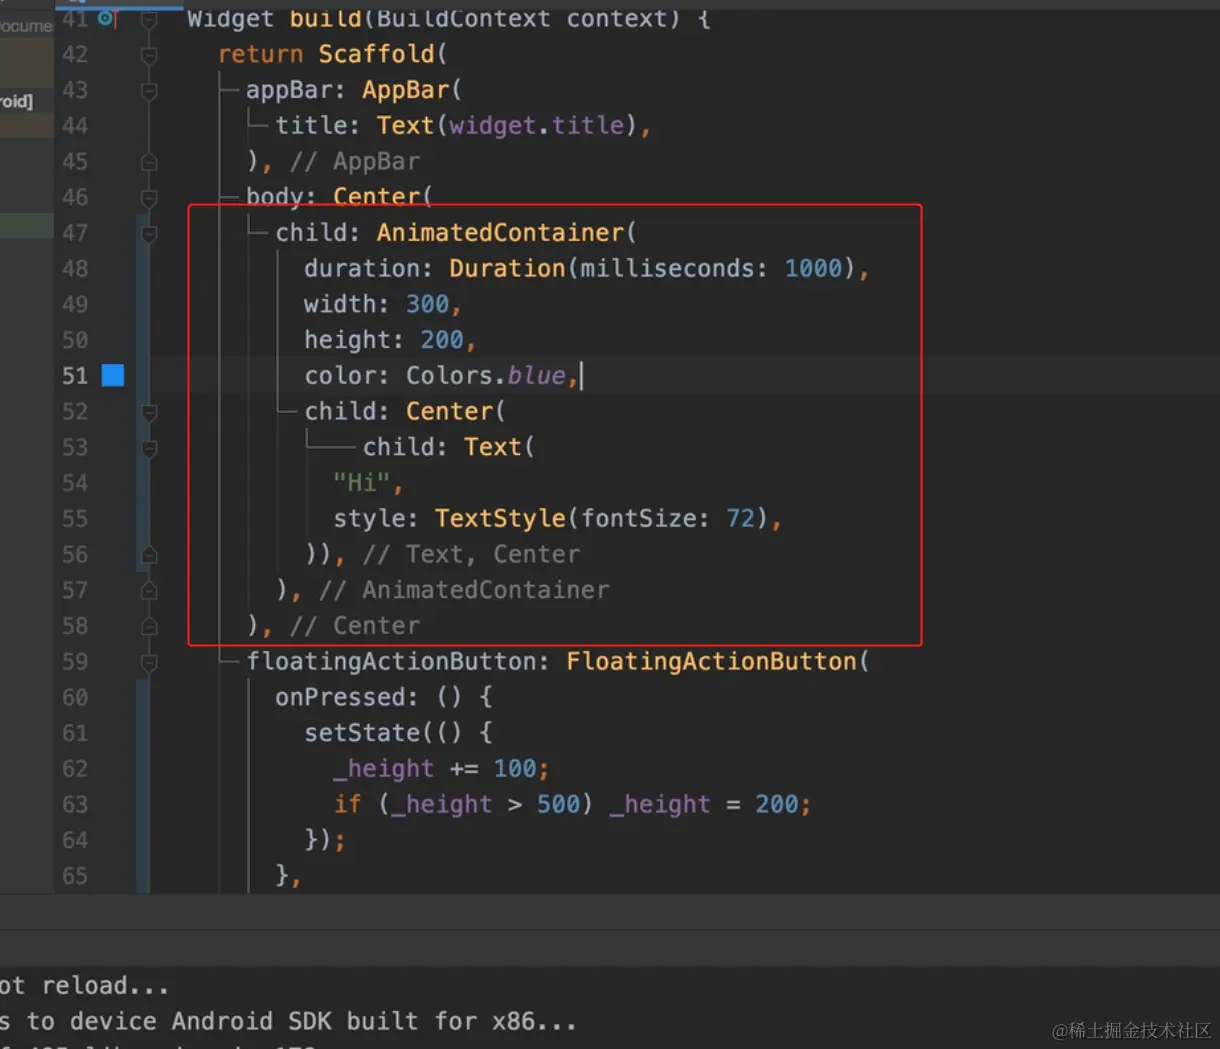Collapse the fold end marker on line 45
1220x1049 pixels.
149,161
